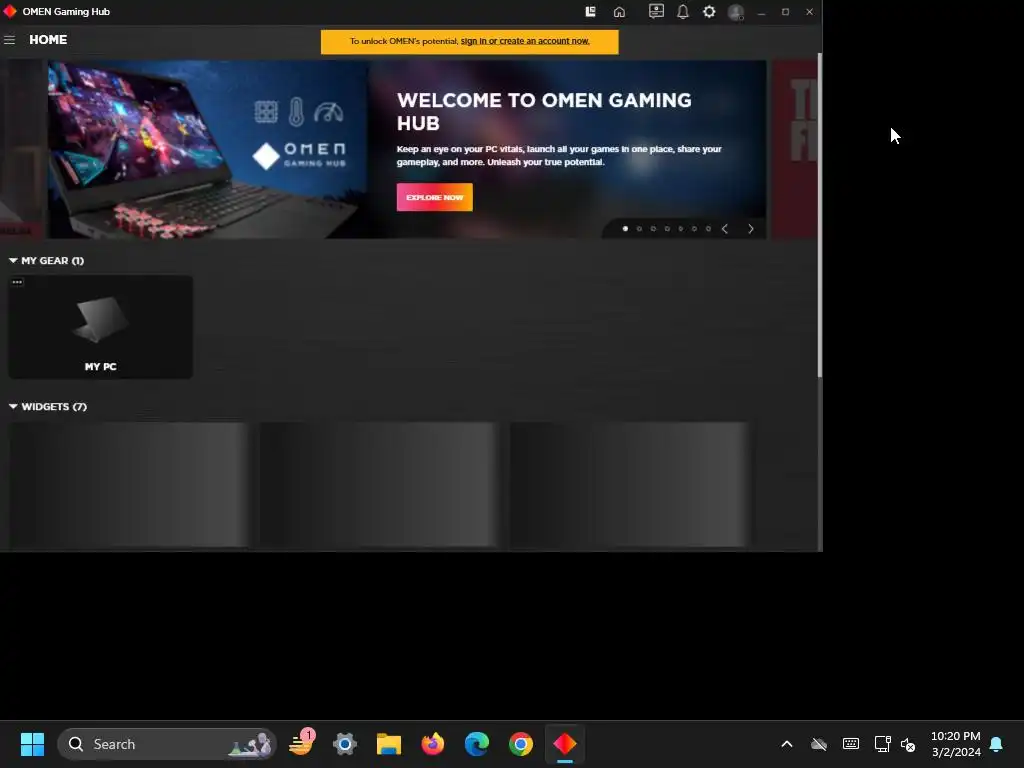Screen dimensions: 1024x768
Task: Open the OMEN layout/dashboard icon in title bar
Action: point(590,11)
